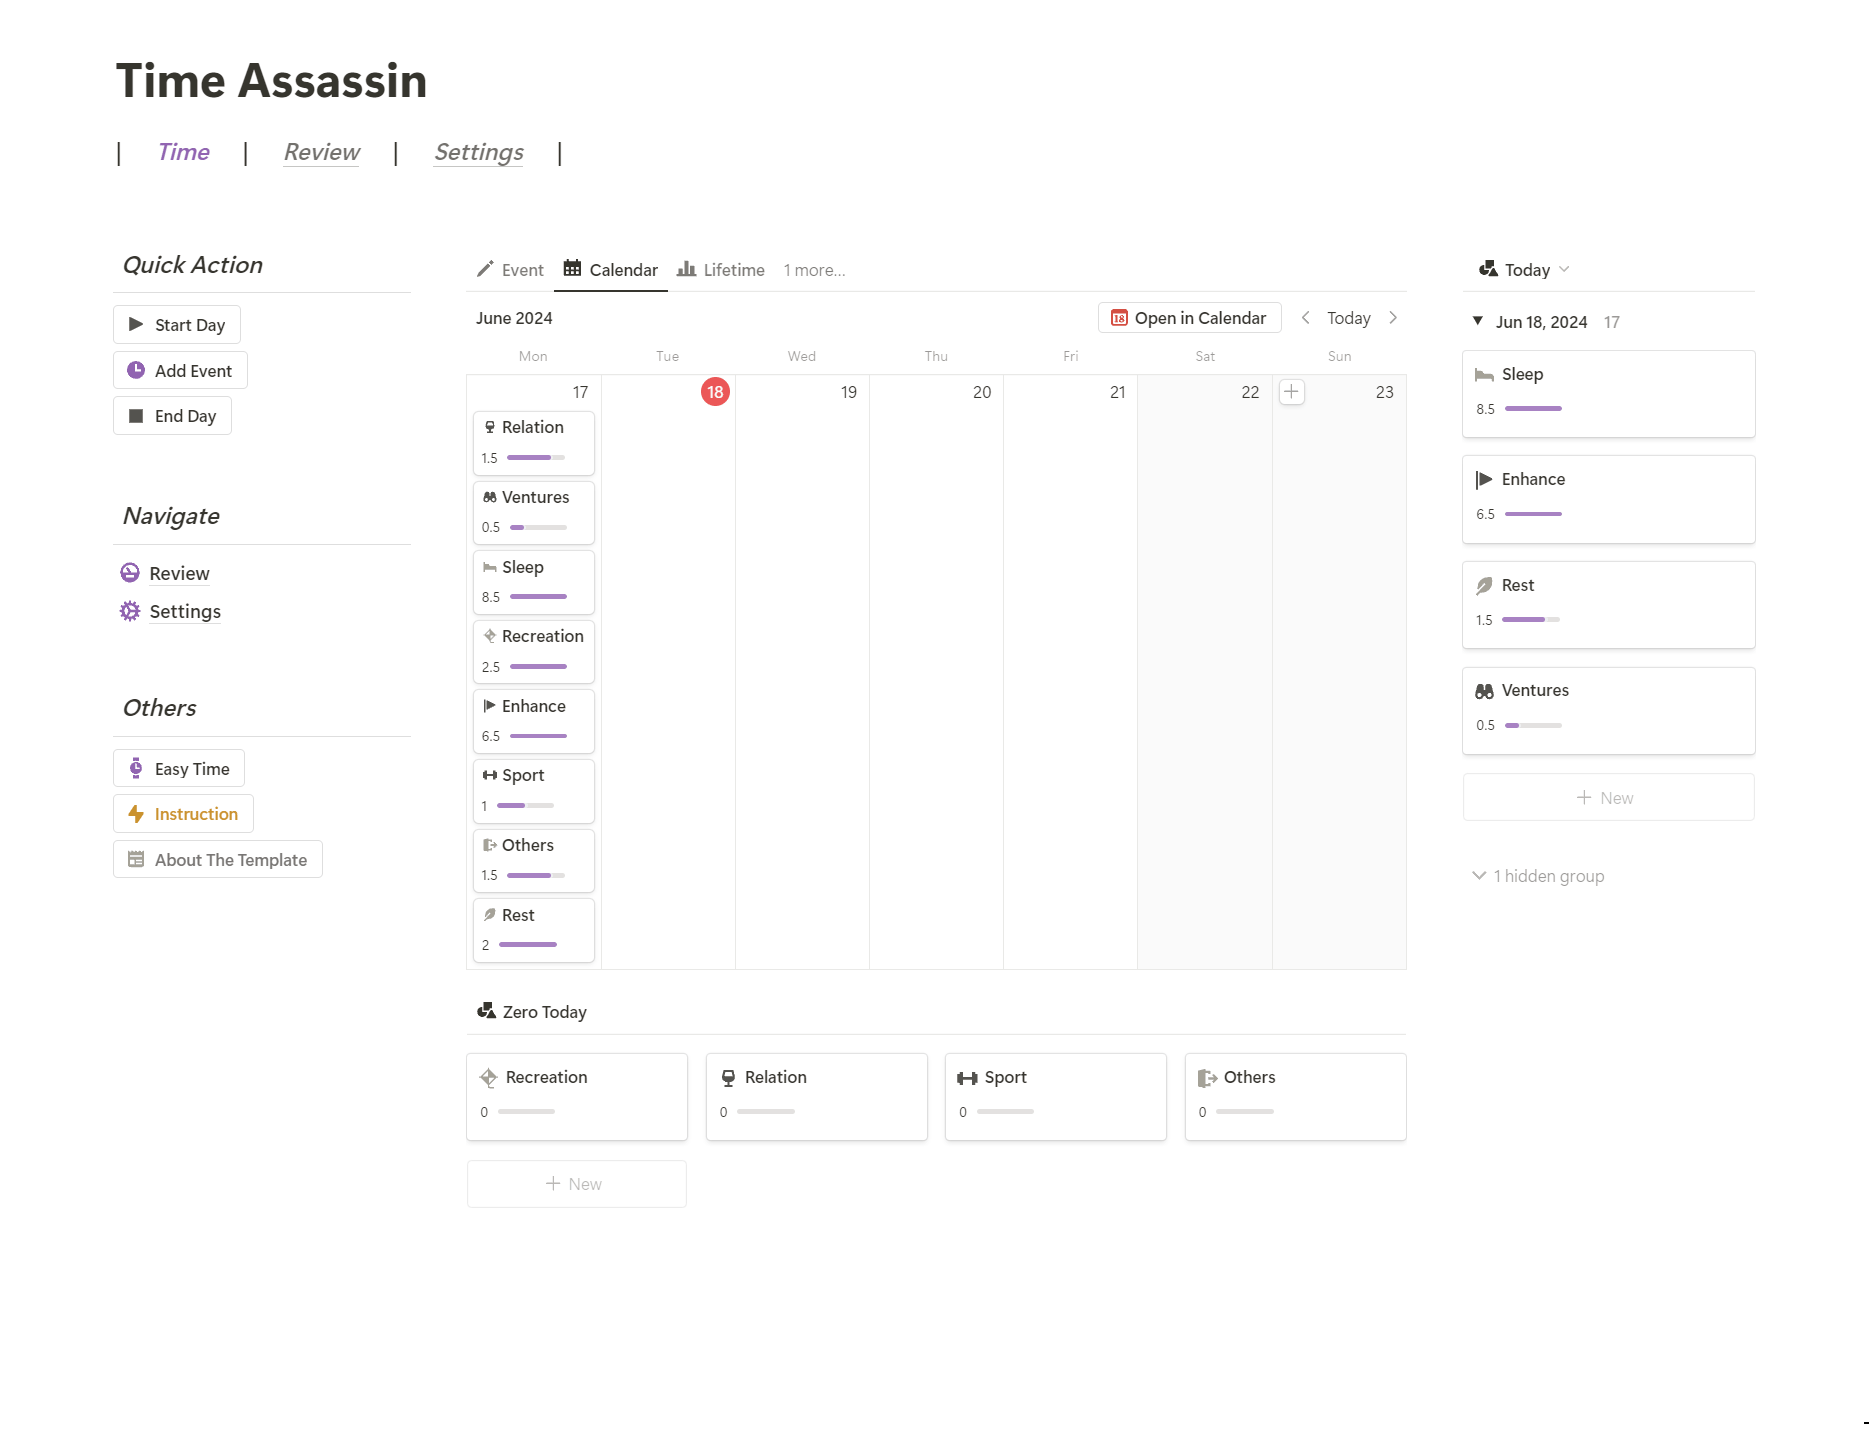
Task: Switch to the Lifetime tab
Action: [721, 270]
